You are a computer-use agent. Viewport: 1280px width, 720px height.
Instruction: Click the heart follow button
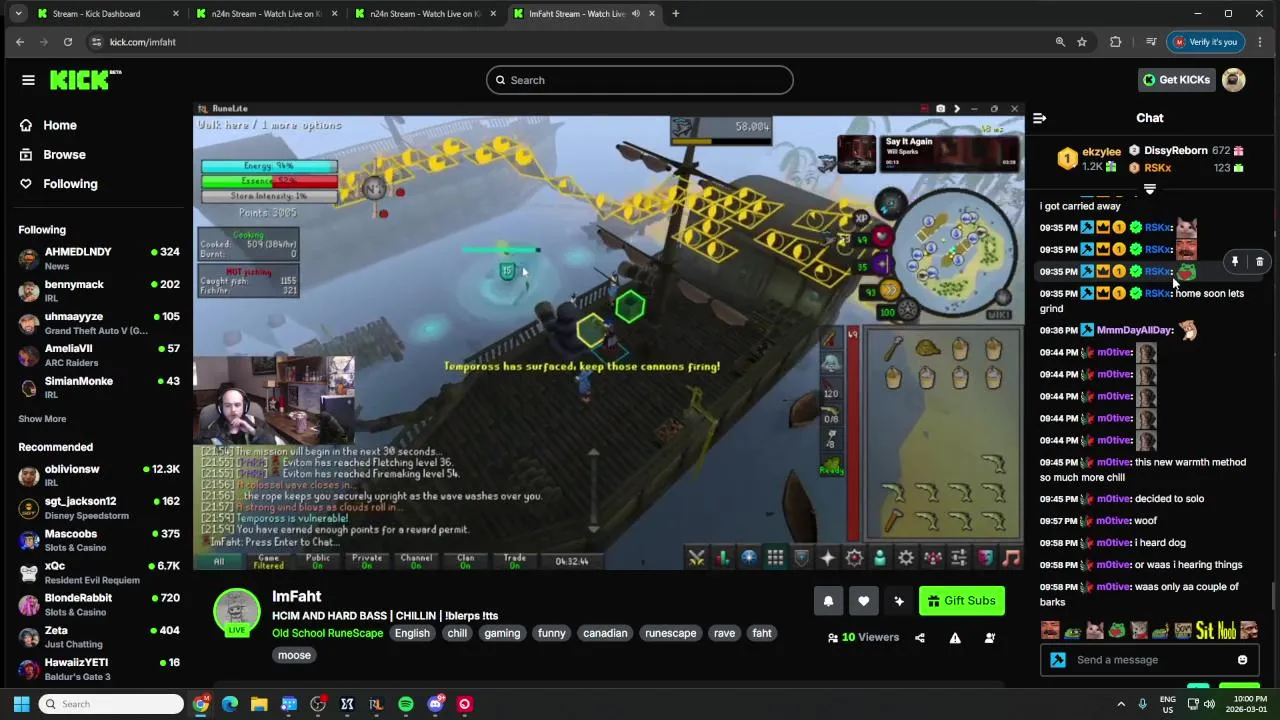coord(863,601)
